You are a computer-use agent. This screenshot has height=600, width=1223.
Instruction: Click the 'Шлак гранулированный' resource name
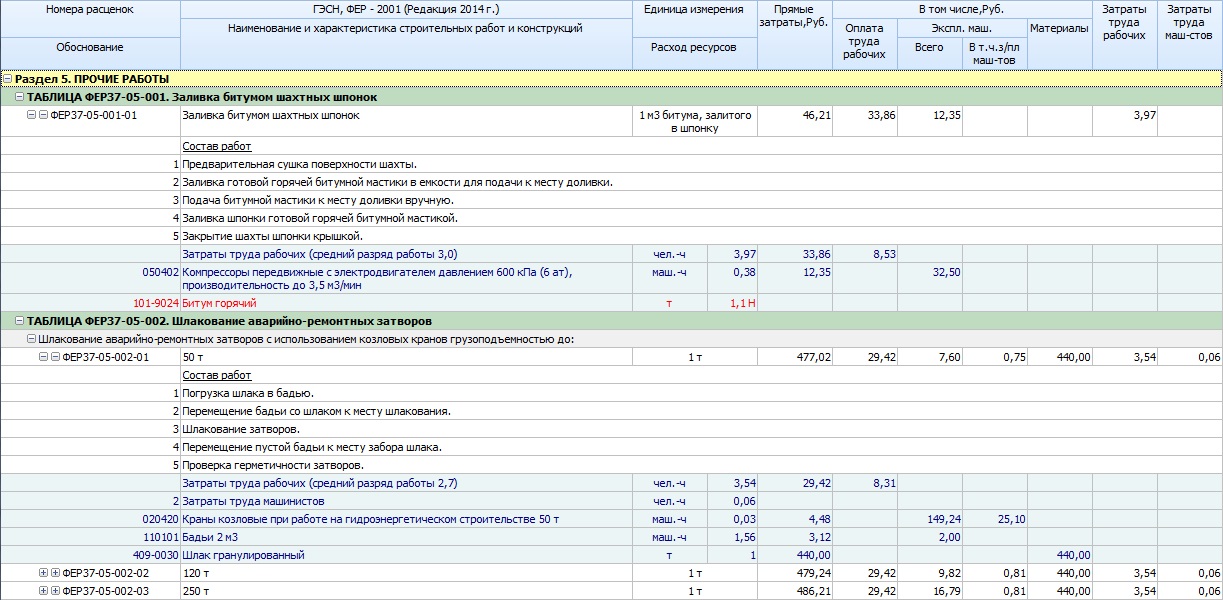(243, 555)
